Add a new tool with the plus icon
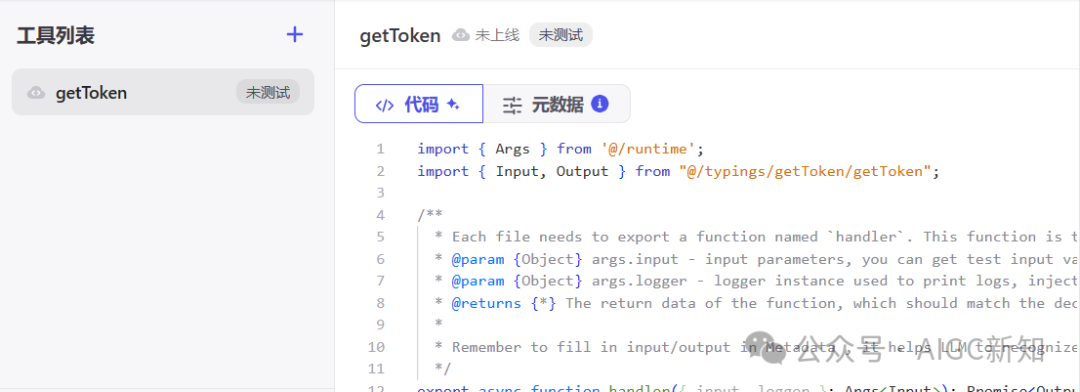This screenshot has height=392, width=1080. coord(295,34)
